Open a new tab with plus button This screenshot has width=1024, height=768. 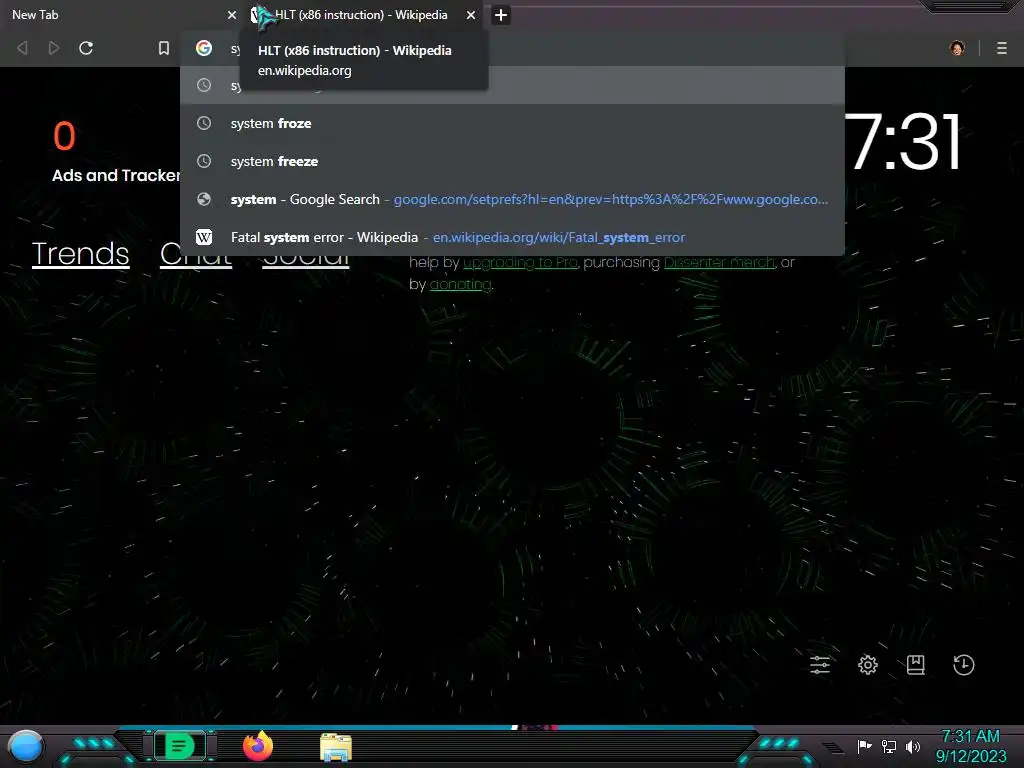click(501, 15)
